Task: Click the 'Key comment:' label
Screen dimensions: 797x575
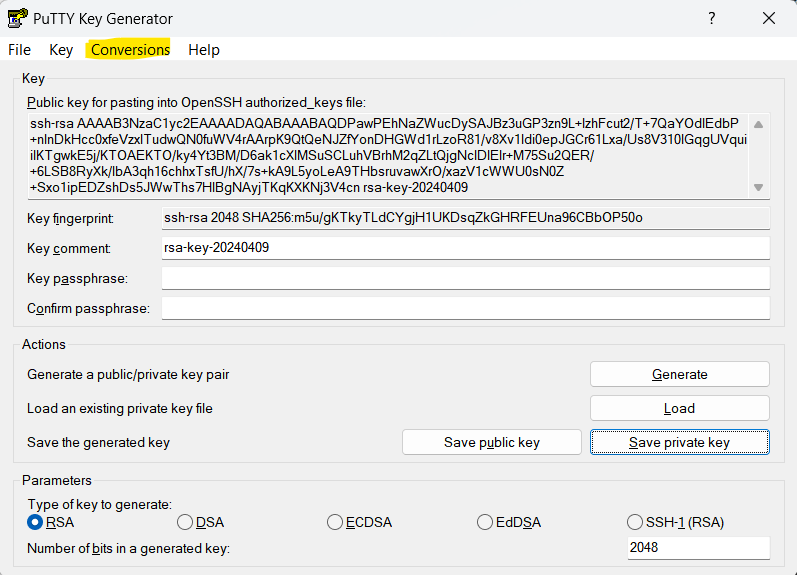Action: coord(69,249)
